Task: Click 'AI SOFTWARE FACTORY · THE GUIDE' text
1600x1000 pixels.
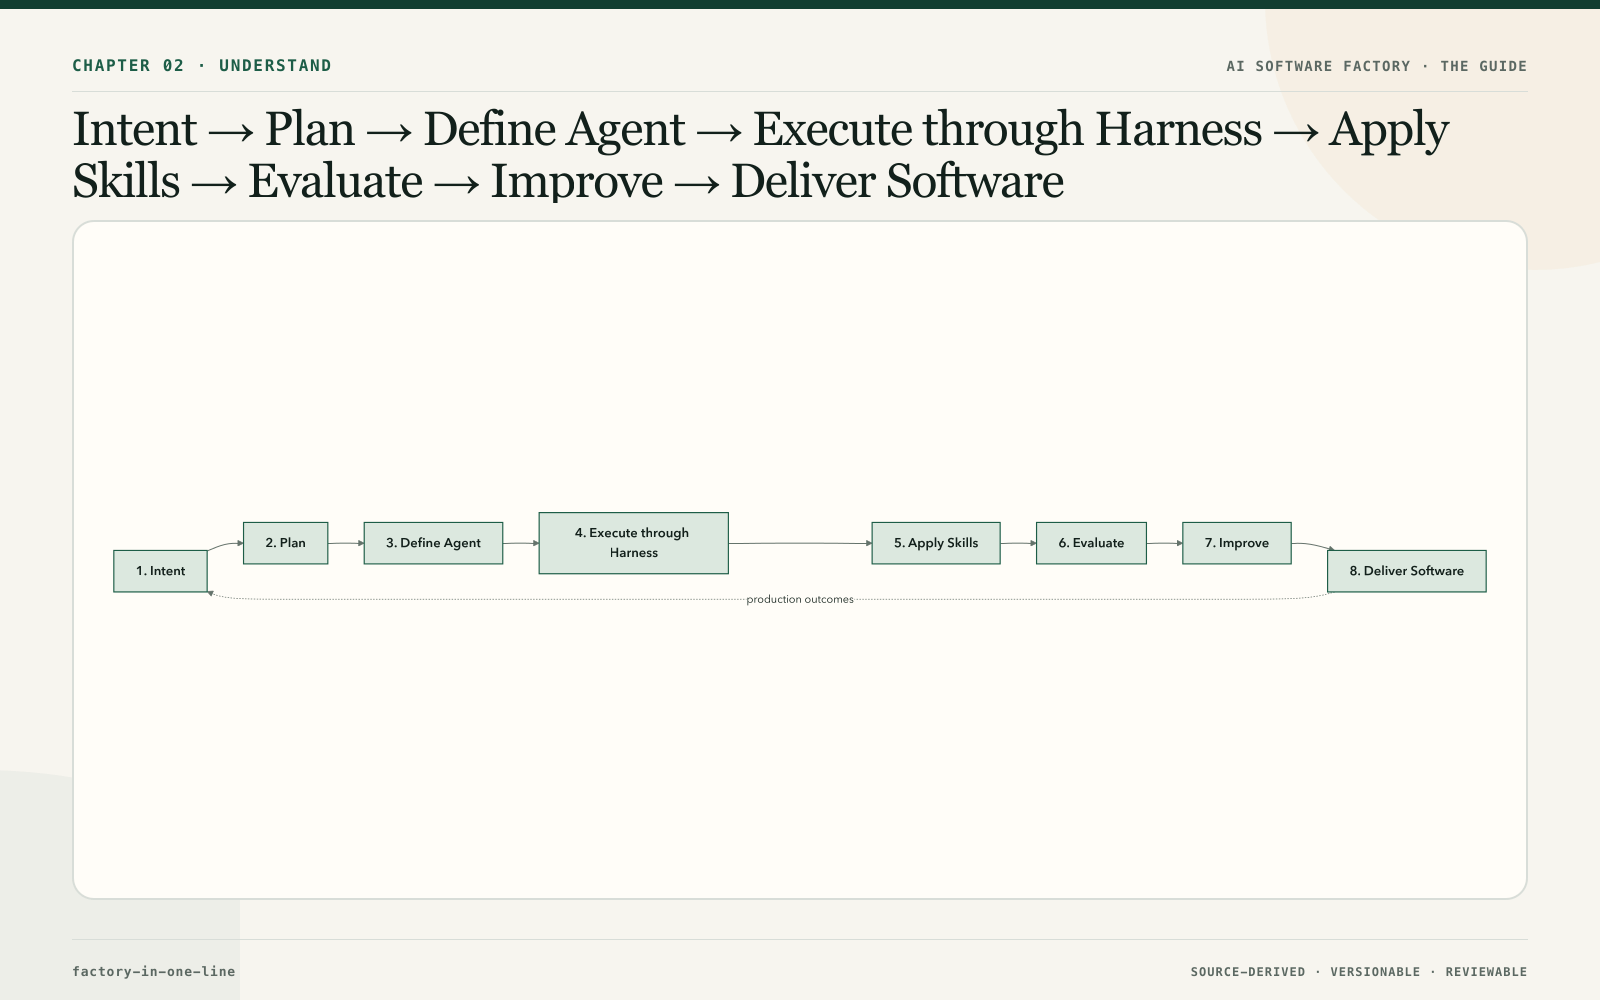Action: pos(1377,66)
